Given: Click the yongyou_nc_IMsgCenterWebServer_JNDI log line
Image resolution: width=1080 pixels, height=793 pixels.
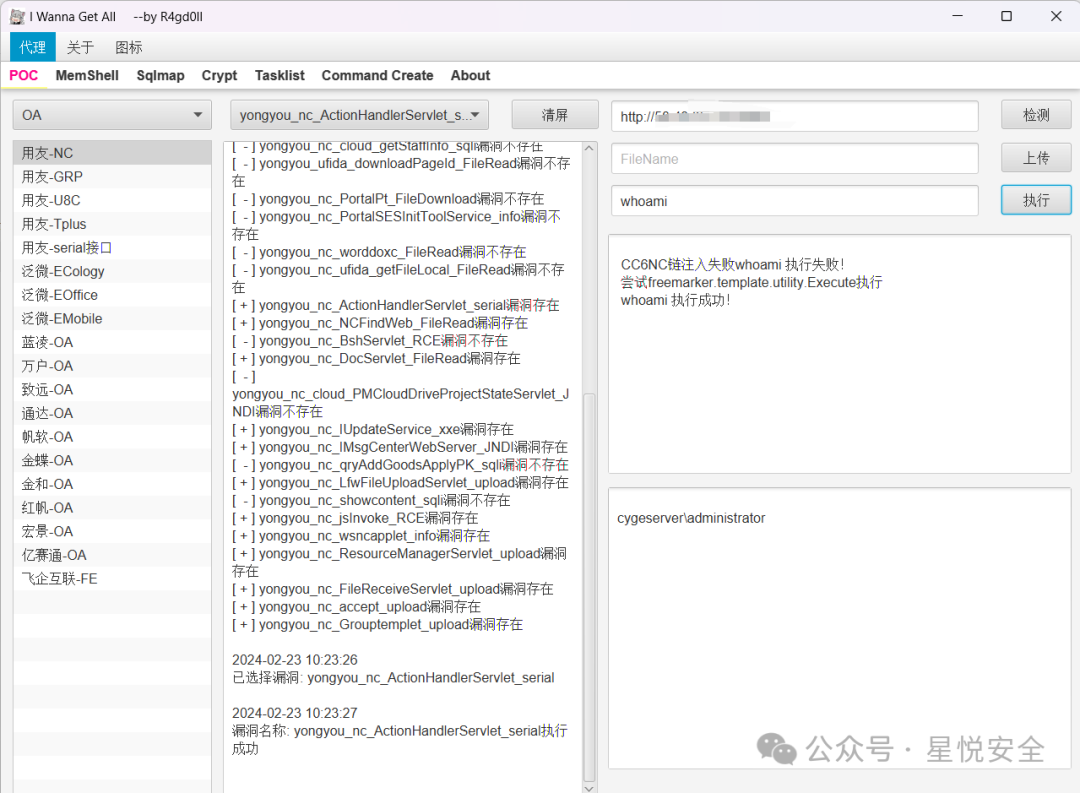Looking at the screenshot, I should point(400,448).
